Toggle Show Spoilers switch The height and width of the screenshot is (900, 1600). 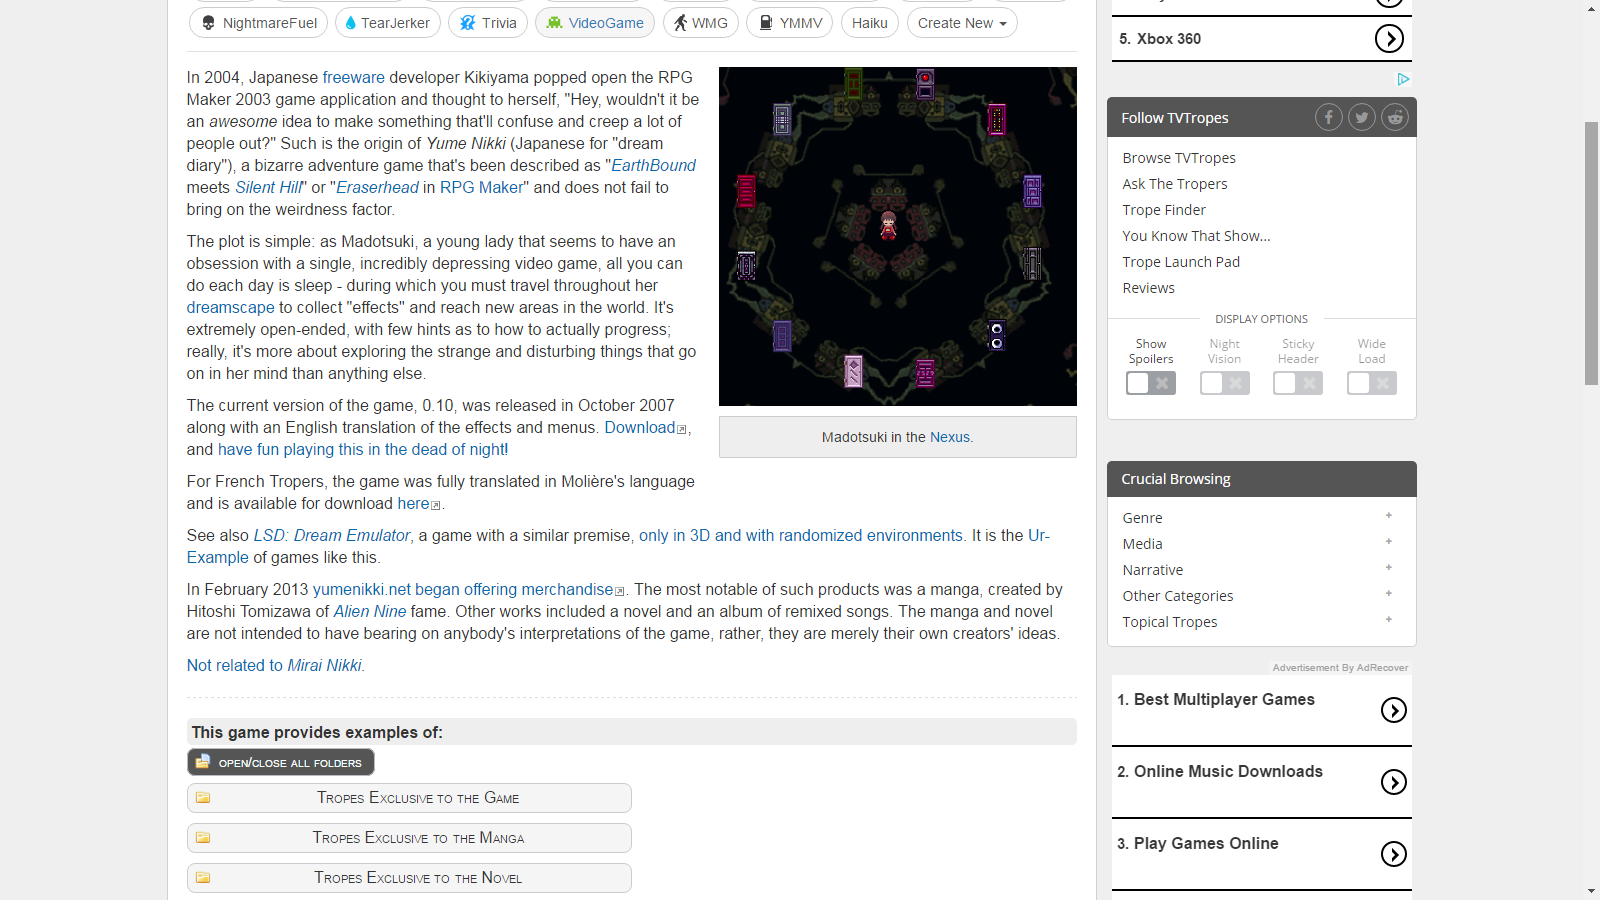pos(1151,383)
